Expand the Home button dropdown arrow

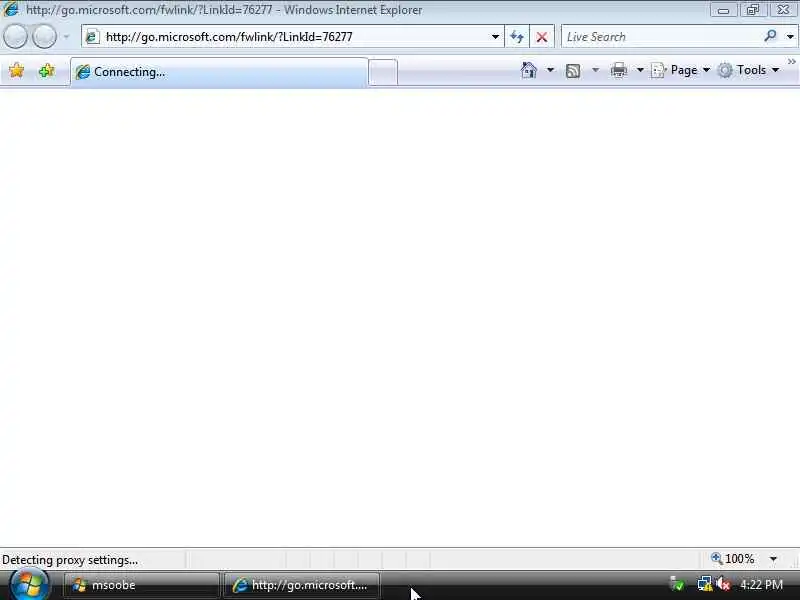pos(550,70)
